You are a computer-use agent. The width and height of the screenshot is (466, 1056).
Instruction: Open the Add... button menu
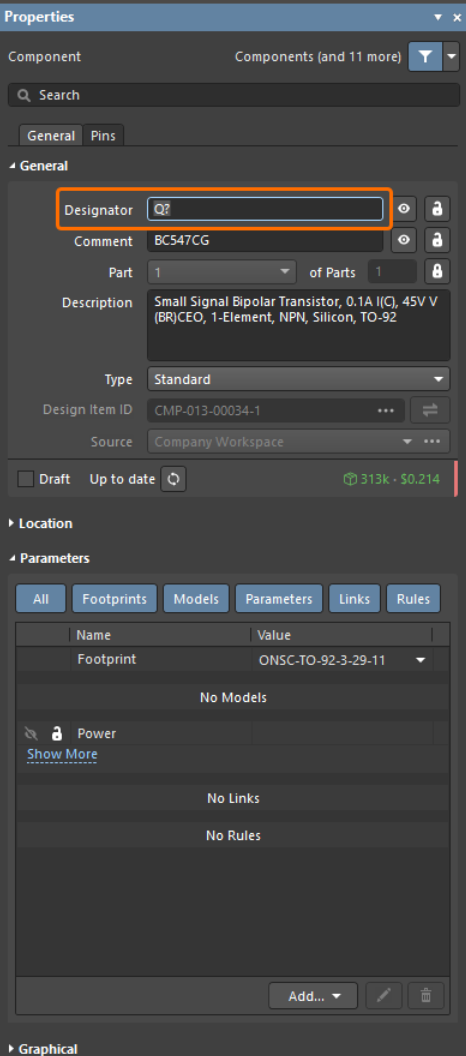(313, 995)
